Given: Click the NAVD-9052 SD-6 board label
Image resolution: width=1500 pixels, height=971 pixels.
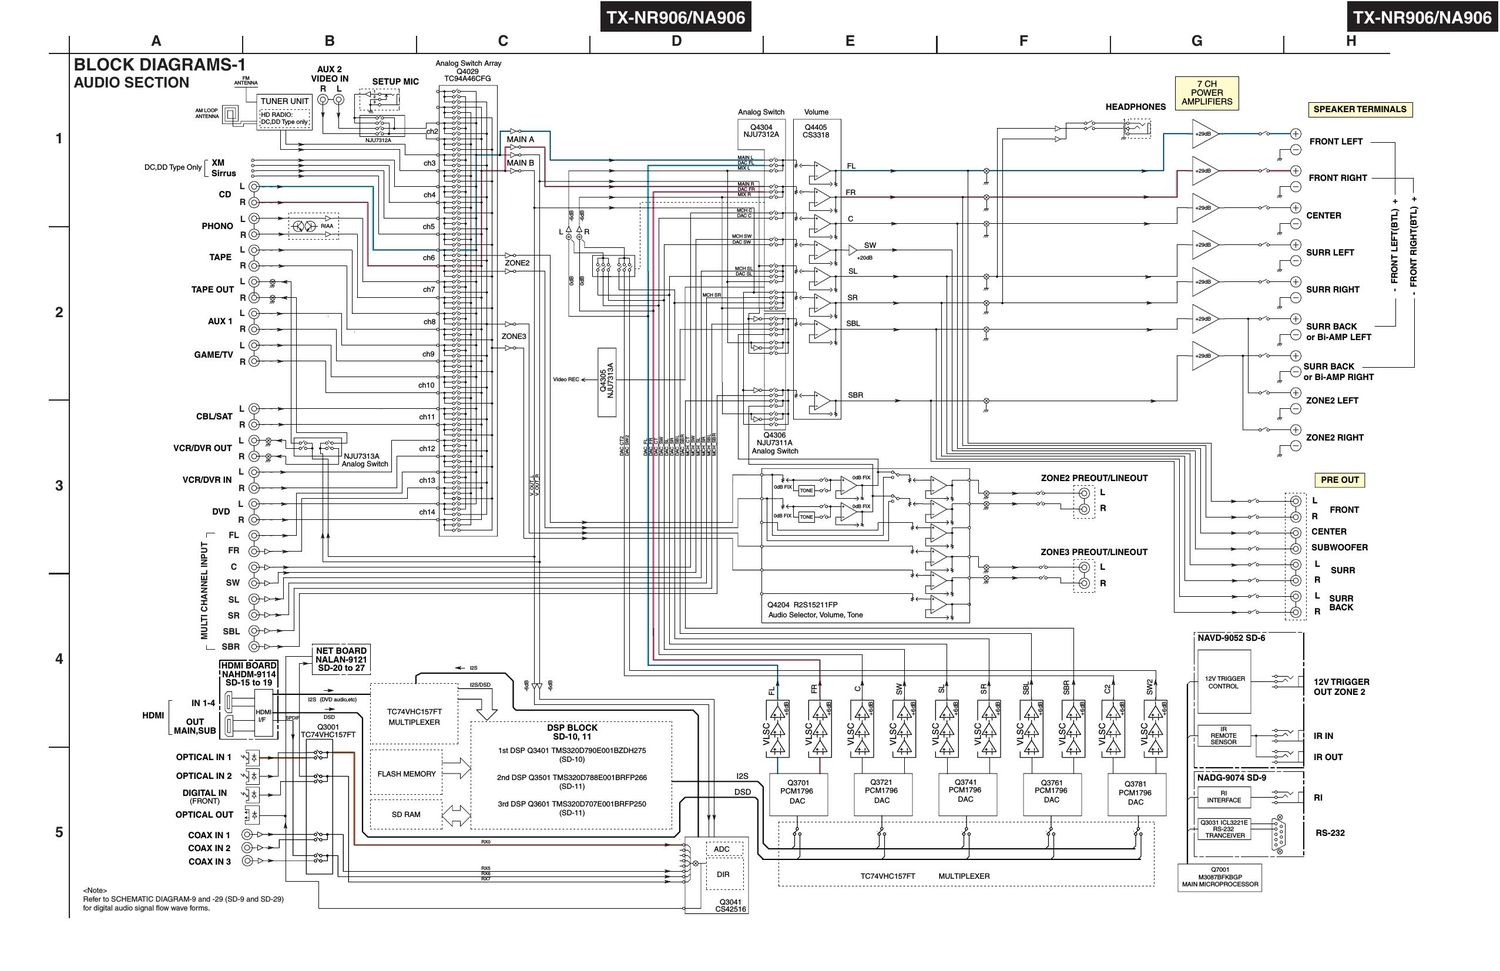Looking at the screenshot, I should point(1231,638).
